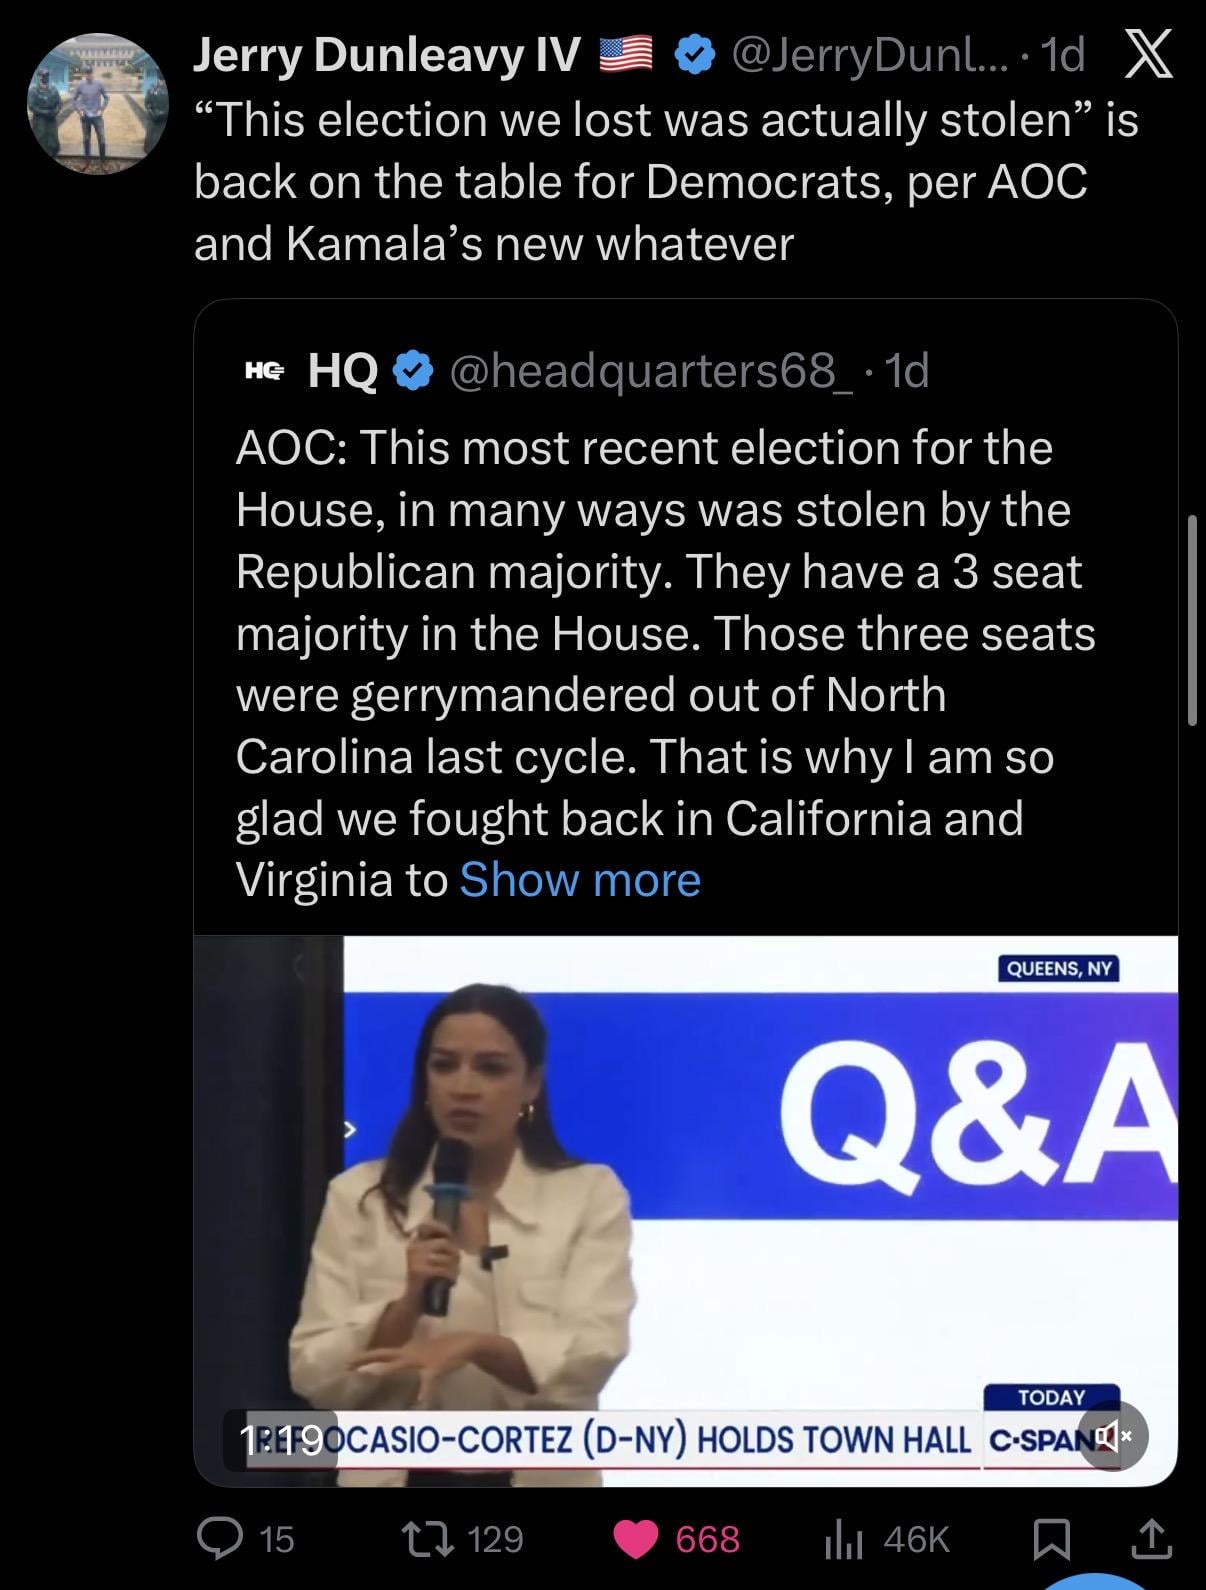The image size is (1206, 1590).
Task: Open Jerry Dunleavy IV's profile name
Action: click(x=385, y=55)
